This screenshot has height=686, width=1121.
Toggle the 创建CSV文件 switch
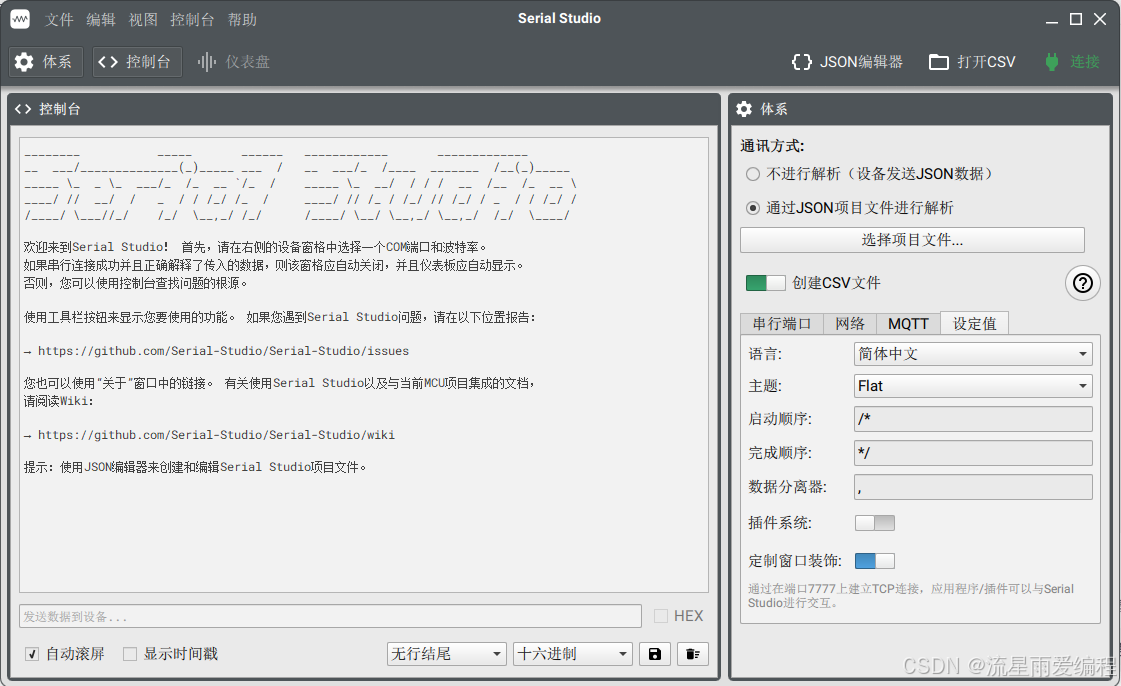pyautogui.click(x=765, y=283)
